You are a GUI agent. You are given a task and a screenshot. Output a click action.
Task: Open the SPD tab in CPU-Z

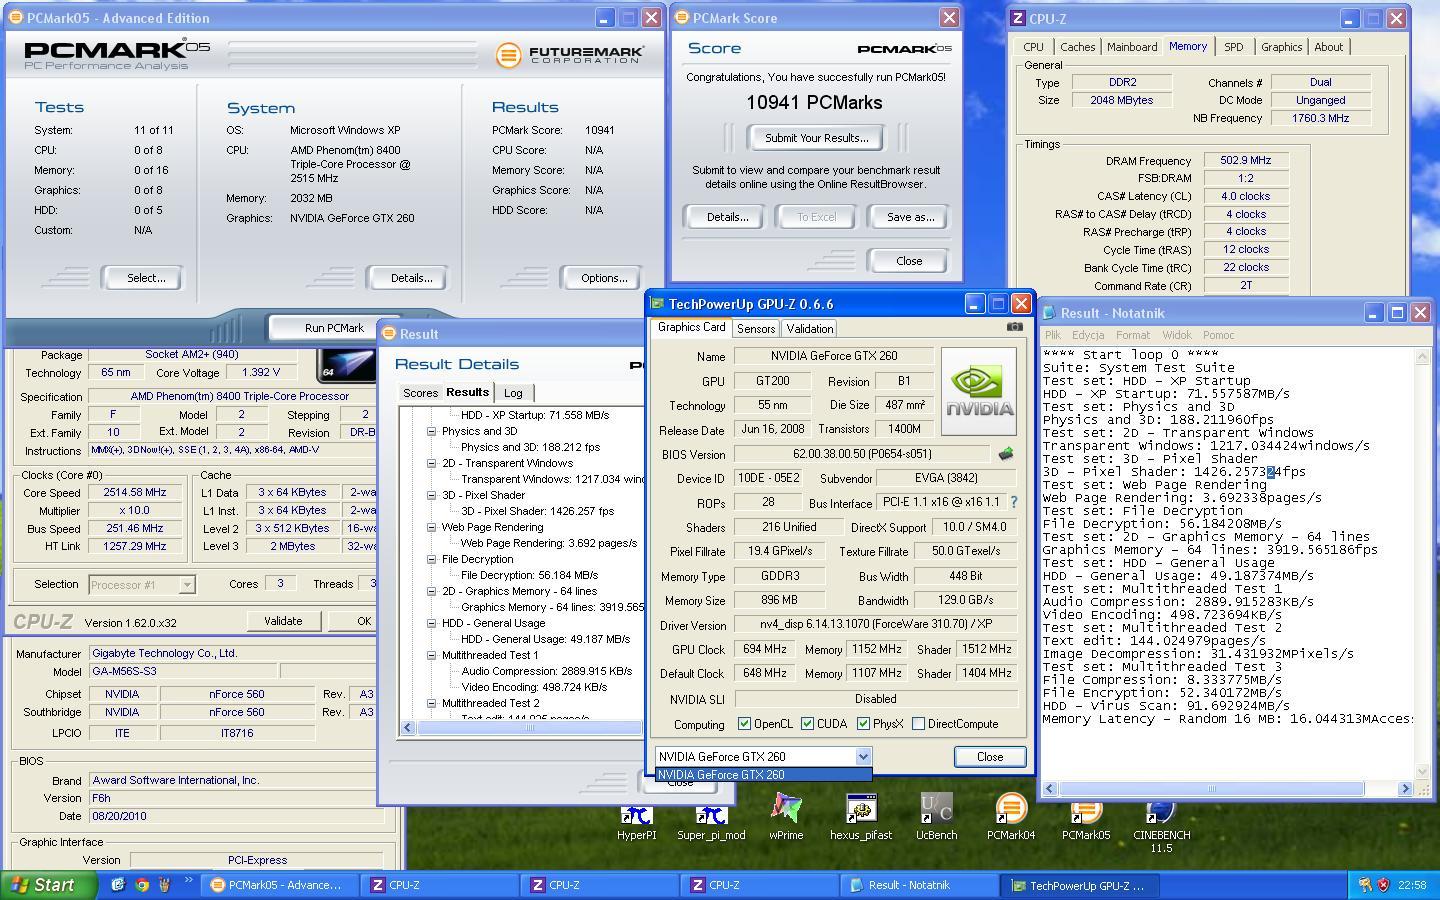1233,47
